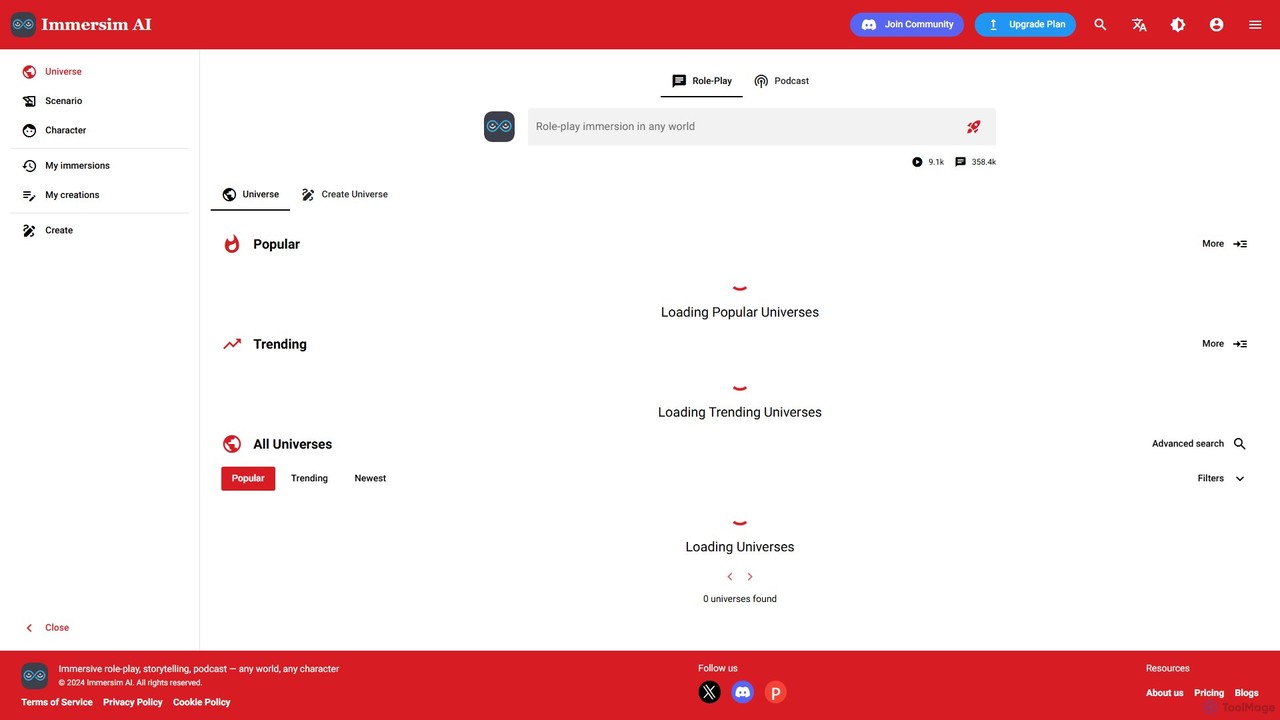The image size is (1280, 720).
Task: Select the Universe tab with globe icon
Action: (250, 194)
